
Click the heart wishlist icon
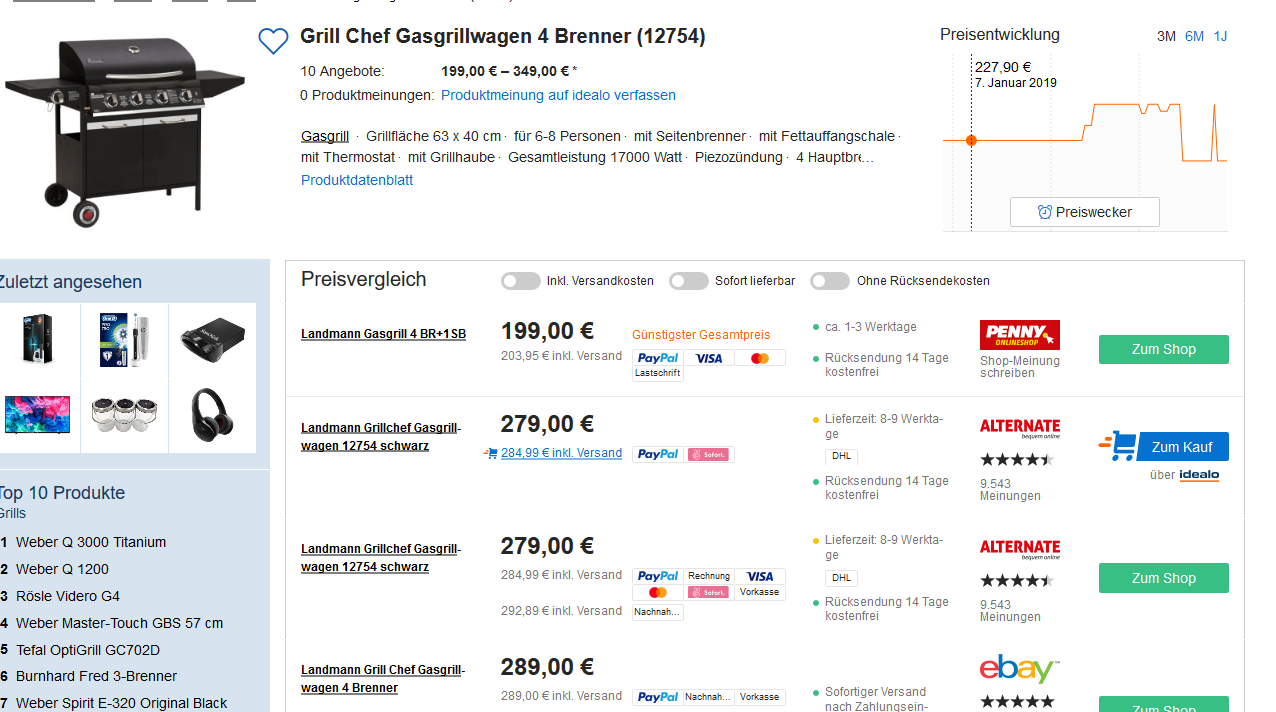tap(273, 41)
